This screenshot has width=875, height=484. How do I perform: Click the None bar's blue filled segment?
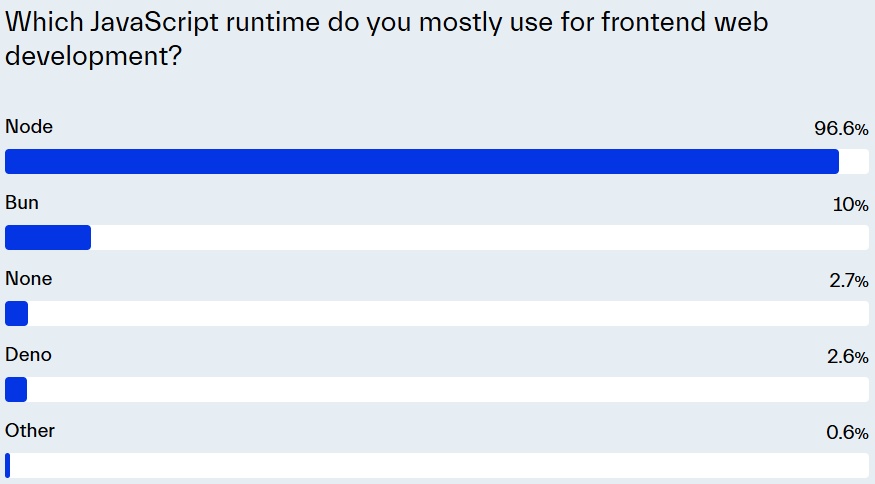17,313
